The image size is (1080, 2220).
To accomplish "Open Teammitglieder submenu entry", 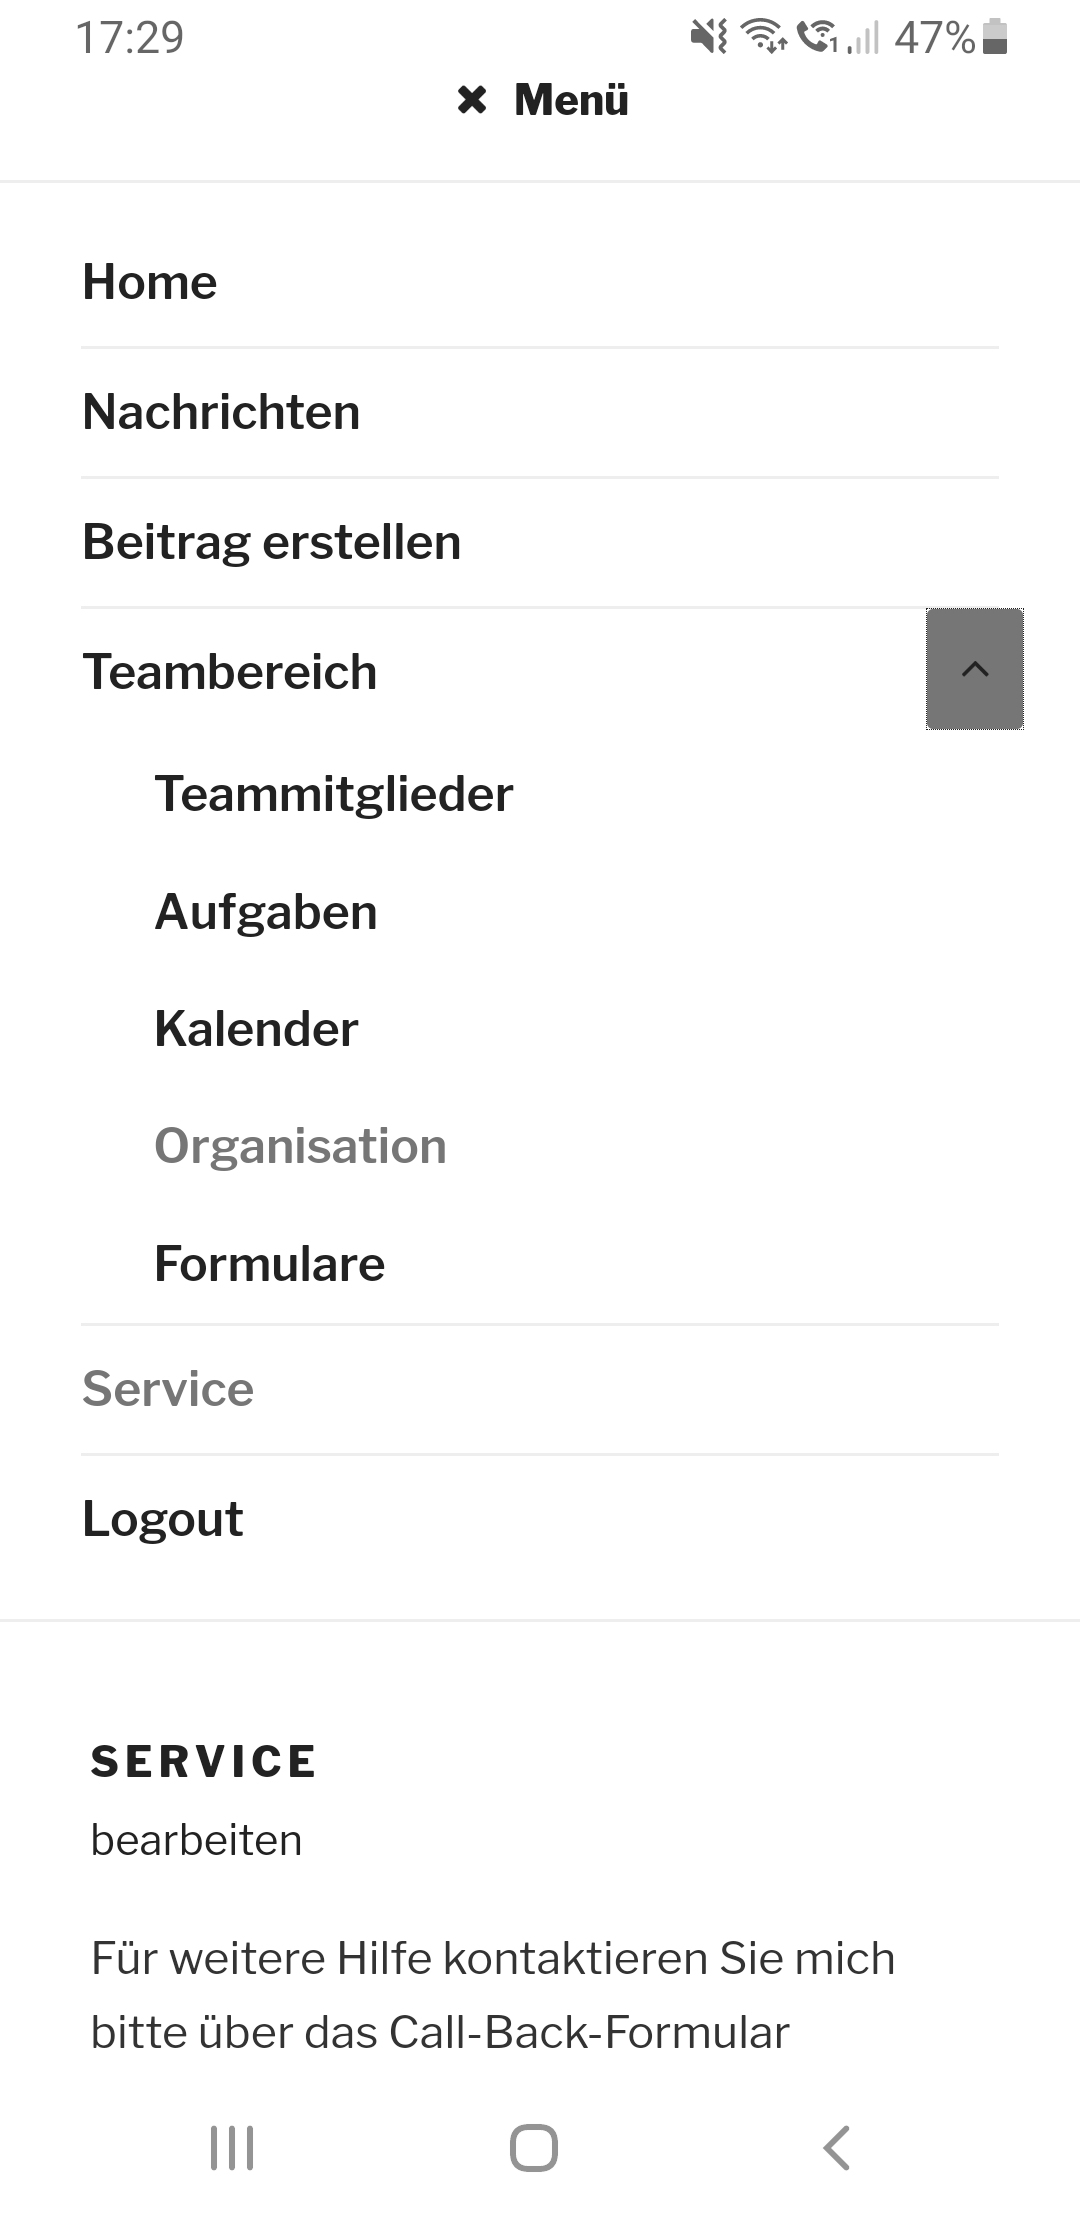I will pyautogui.click(x=333, y=794).
